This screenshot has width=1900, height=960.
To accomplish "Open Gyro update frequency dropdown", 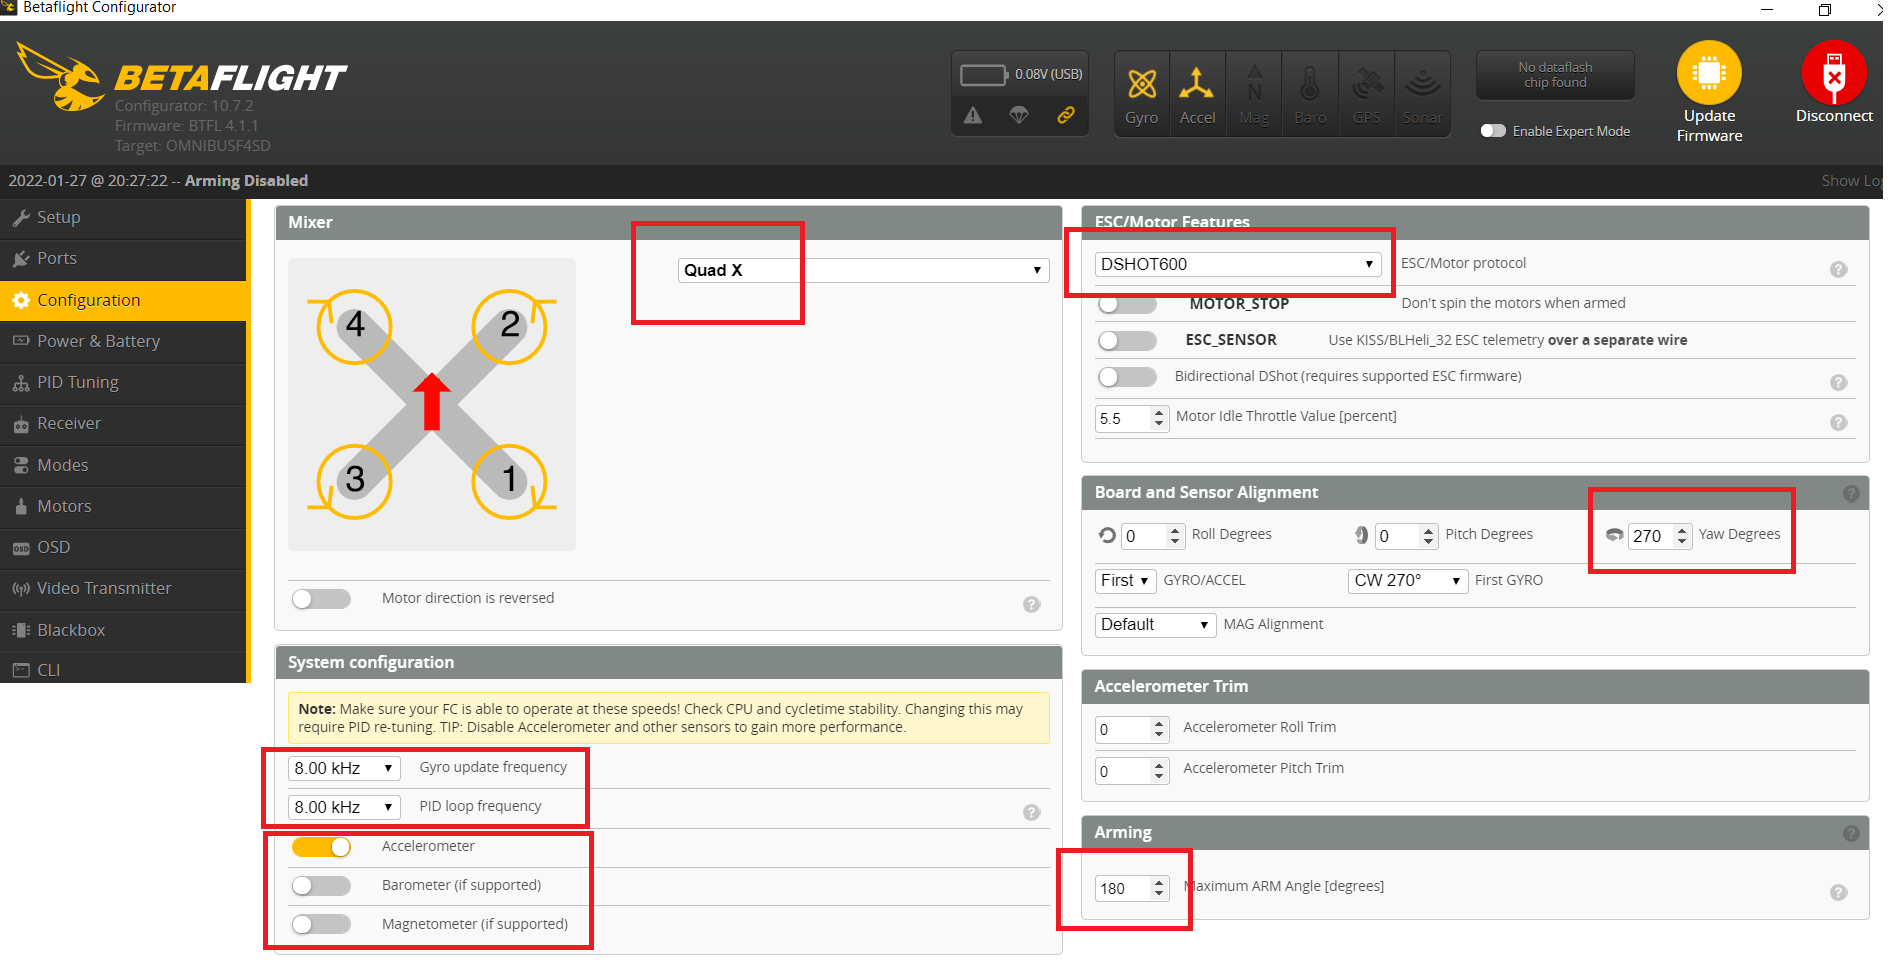I will [344, 768].
